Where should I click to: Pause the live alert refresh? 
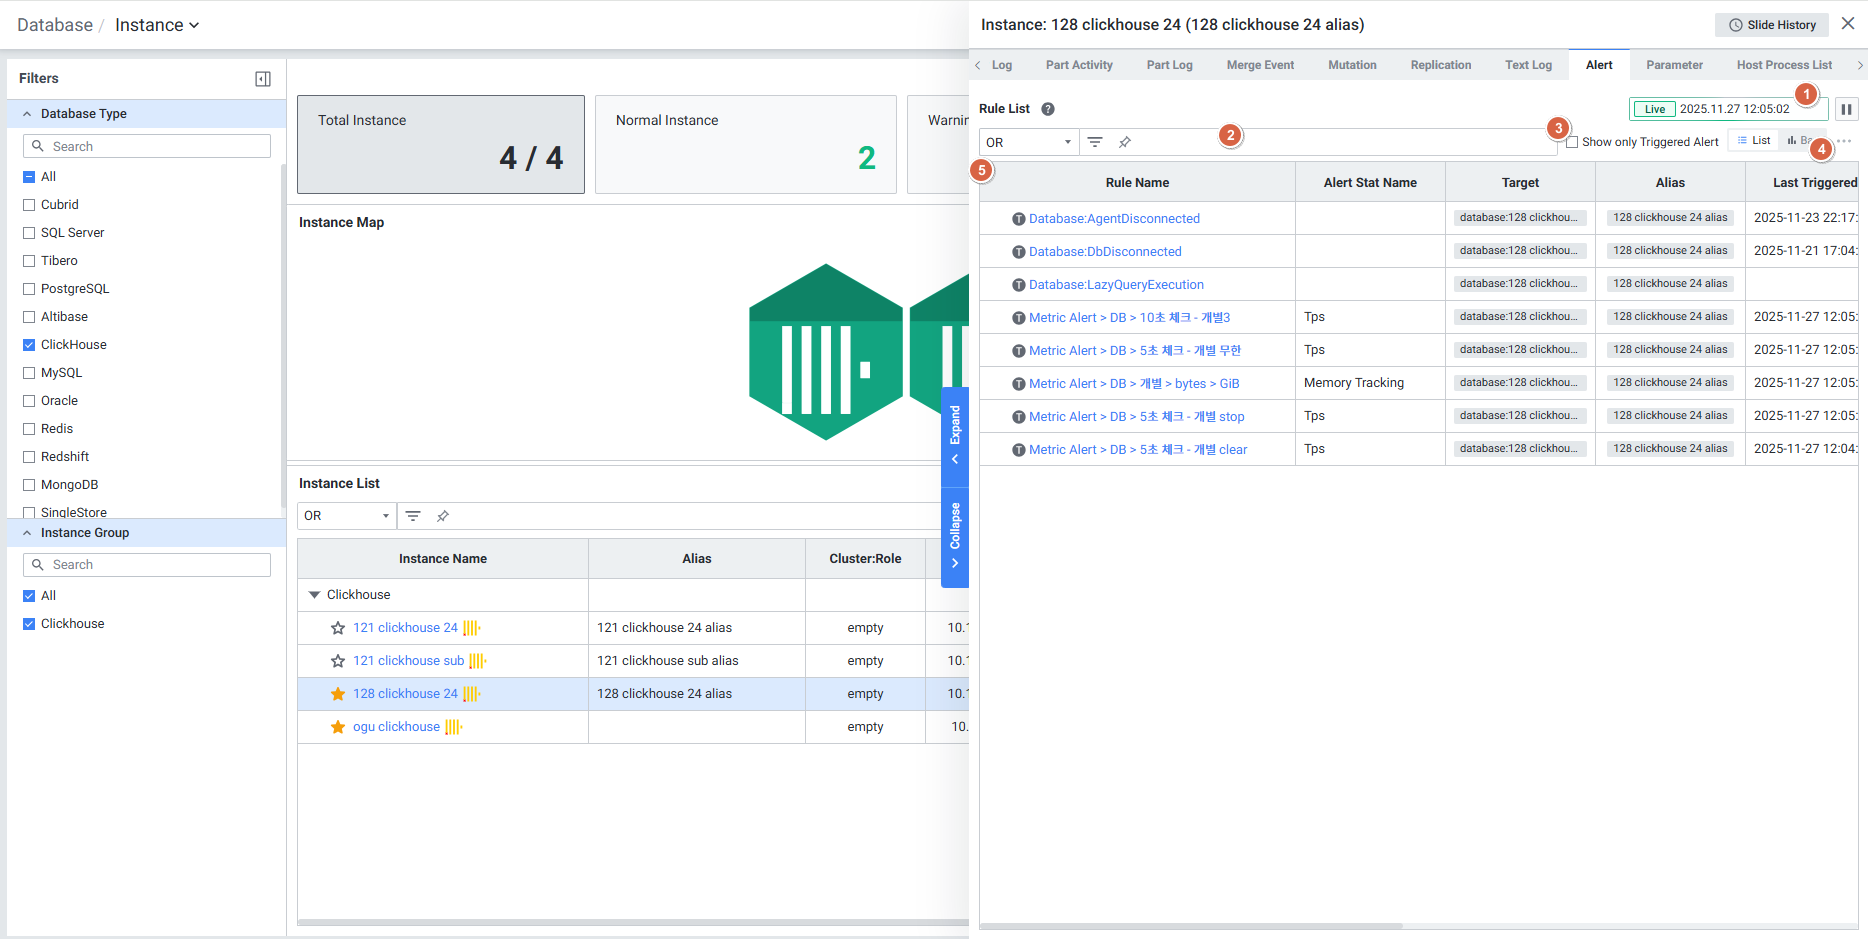coord(1846,109)
